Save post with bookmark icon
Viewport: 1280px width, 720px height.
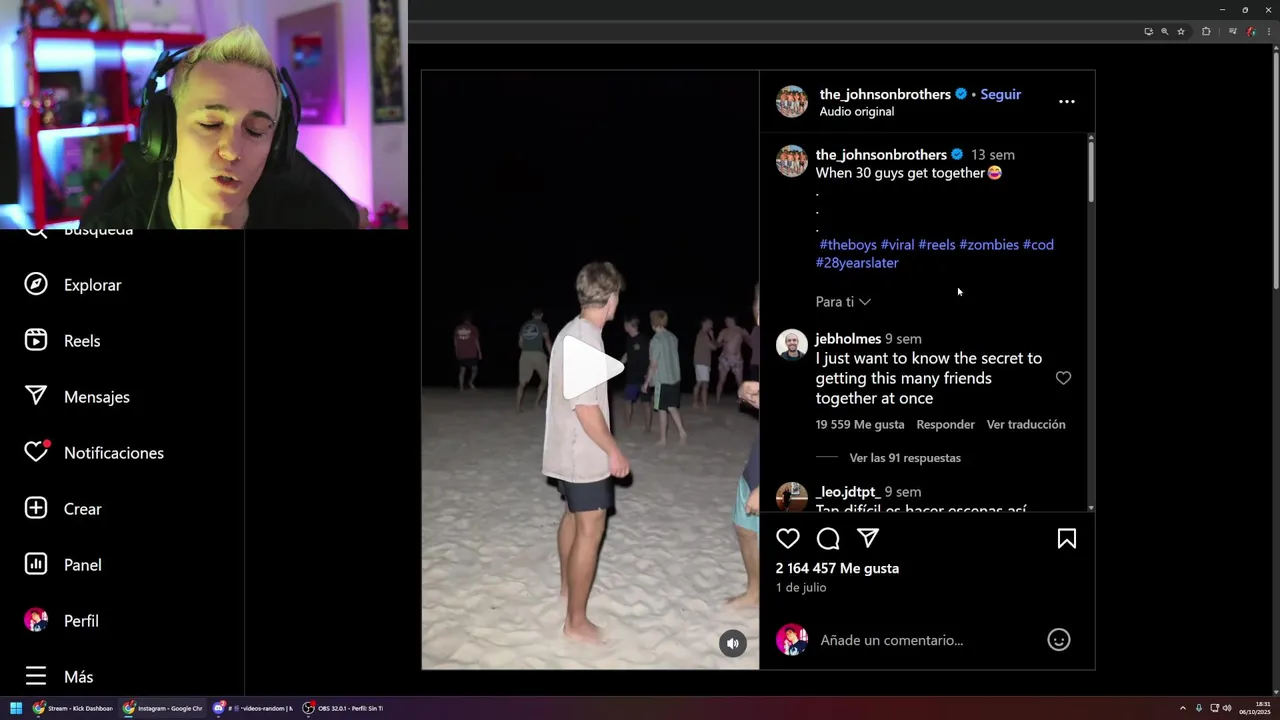1067,539
